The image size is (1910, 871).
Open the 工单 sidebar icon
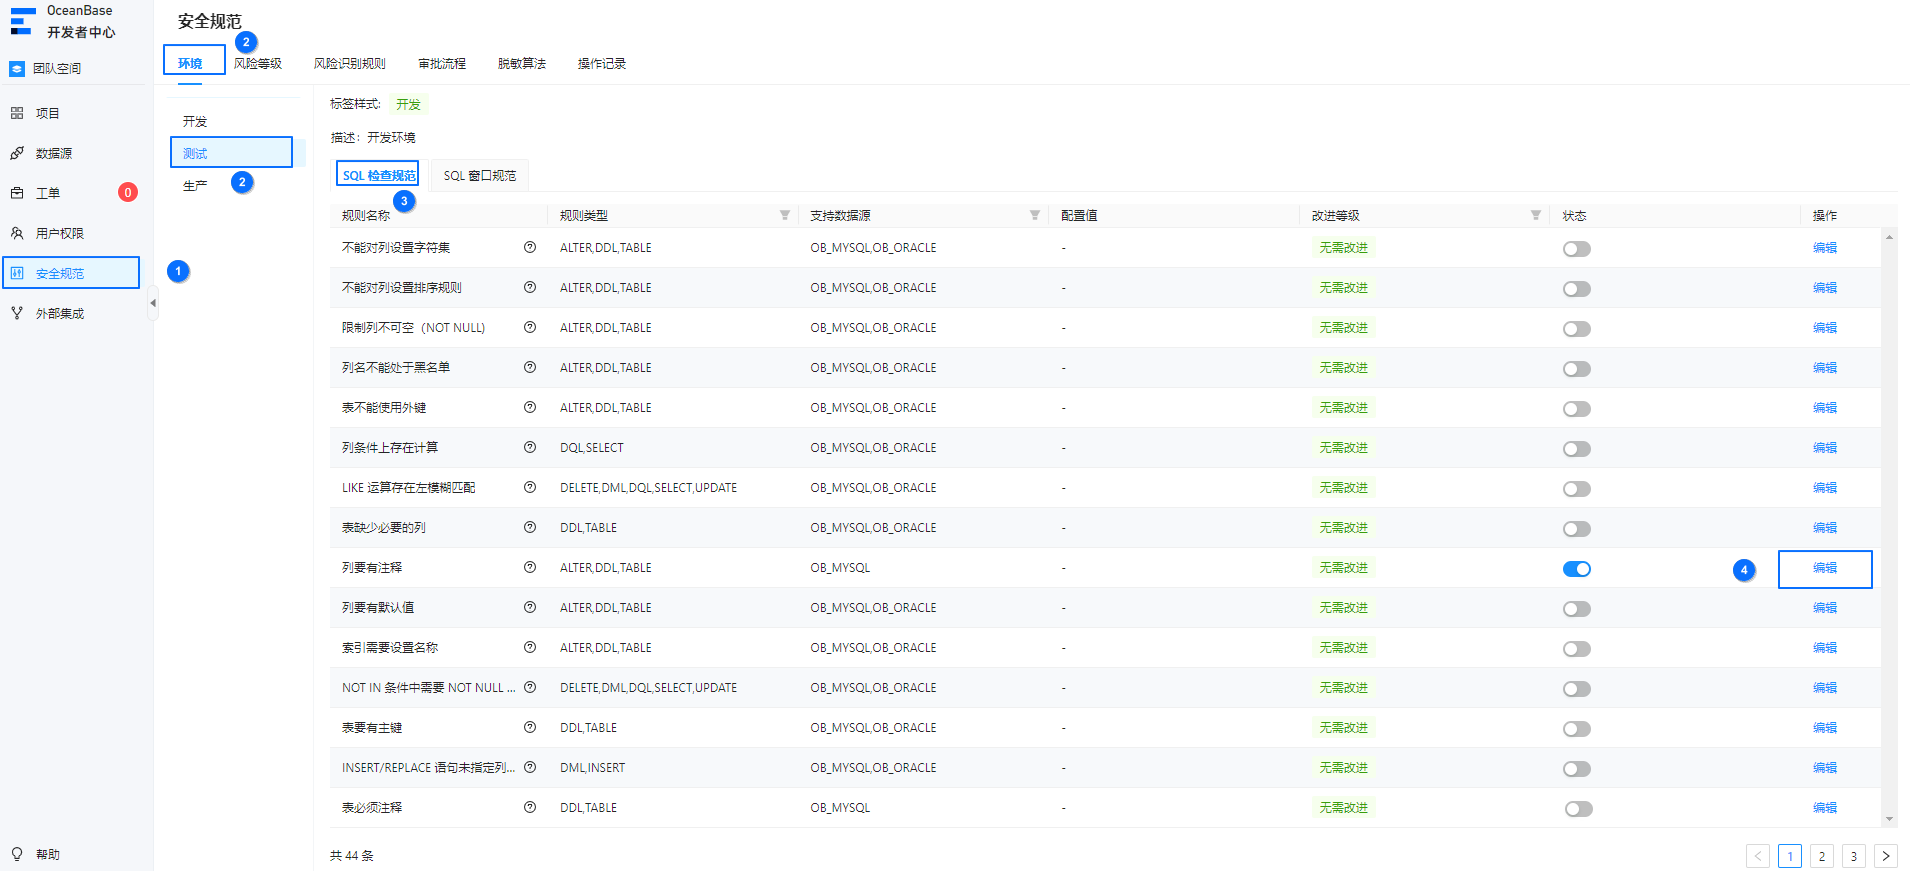[17, 193]
